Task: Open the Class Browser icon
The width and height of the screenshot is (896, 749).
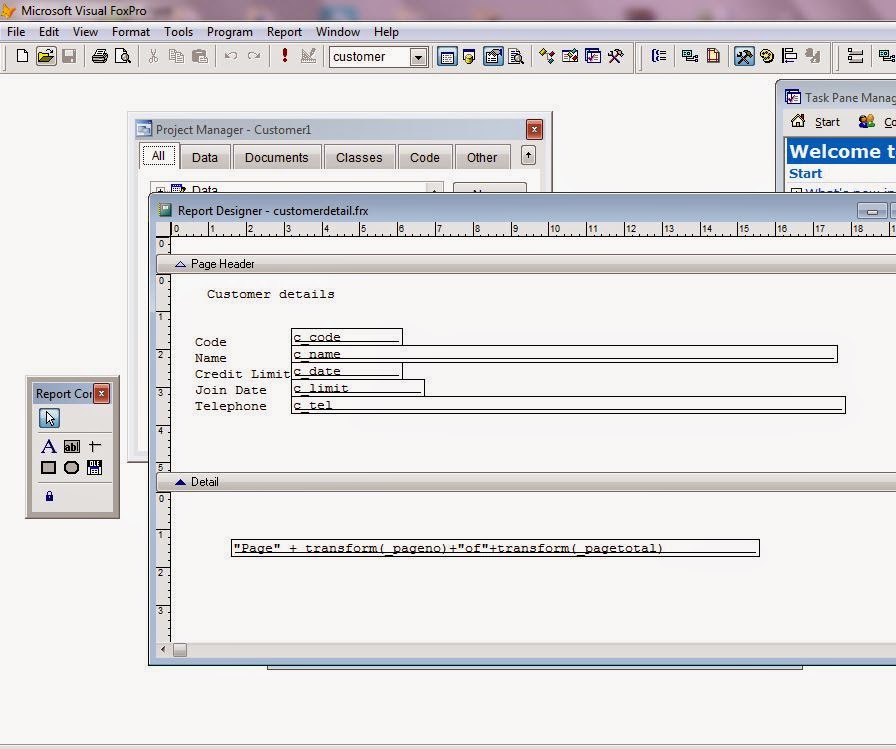Action: (547, 56)
